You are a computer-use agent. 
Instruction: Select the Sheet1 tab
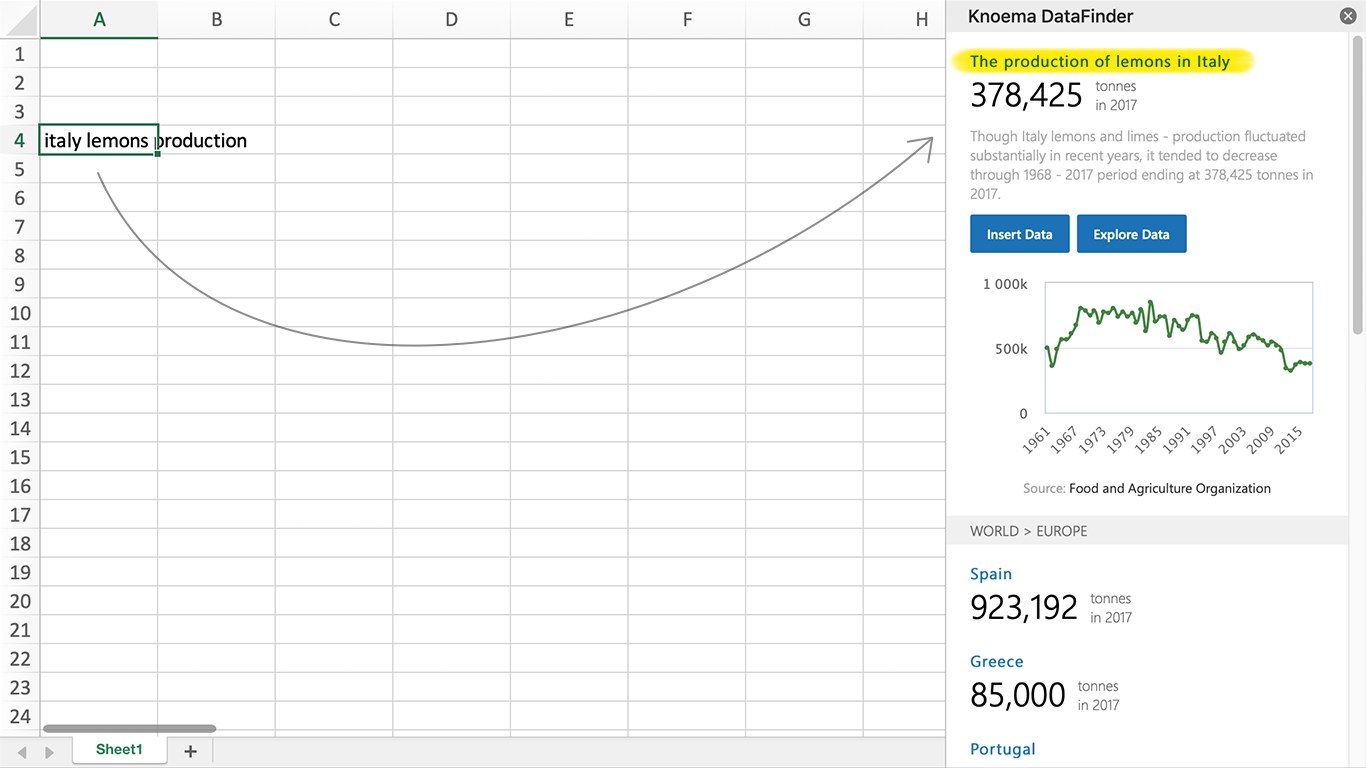[x=119, y=750]
